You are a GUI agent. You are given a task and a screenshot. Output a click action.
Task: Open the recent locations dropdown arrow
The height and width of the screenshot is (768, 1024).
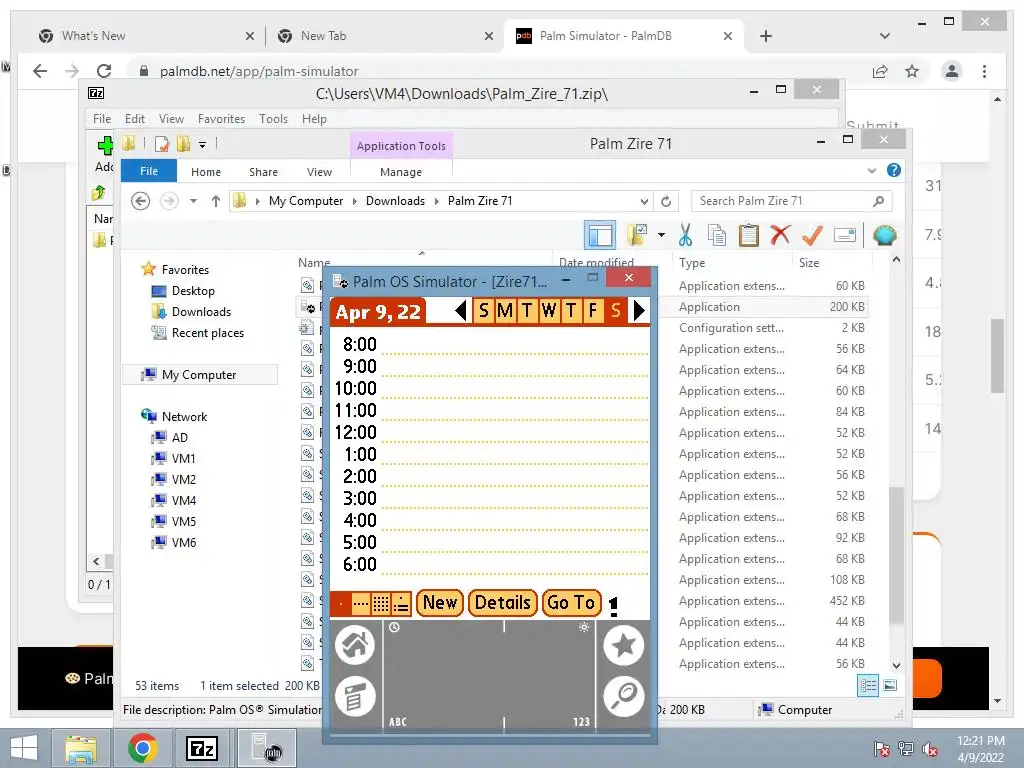pos(193,201)
